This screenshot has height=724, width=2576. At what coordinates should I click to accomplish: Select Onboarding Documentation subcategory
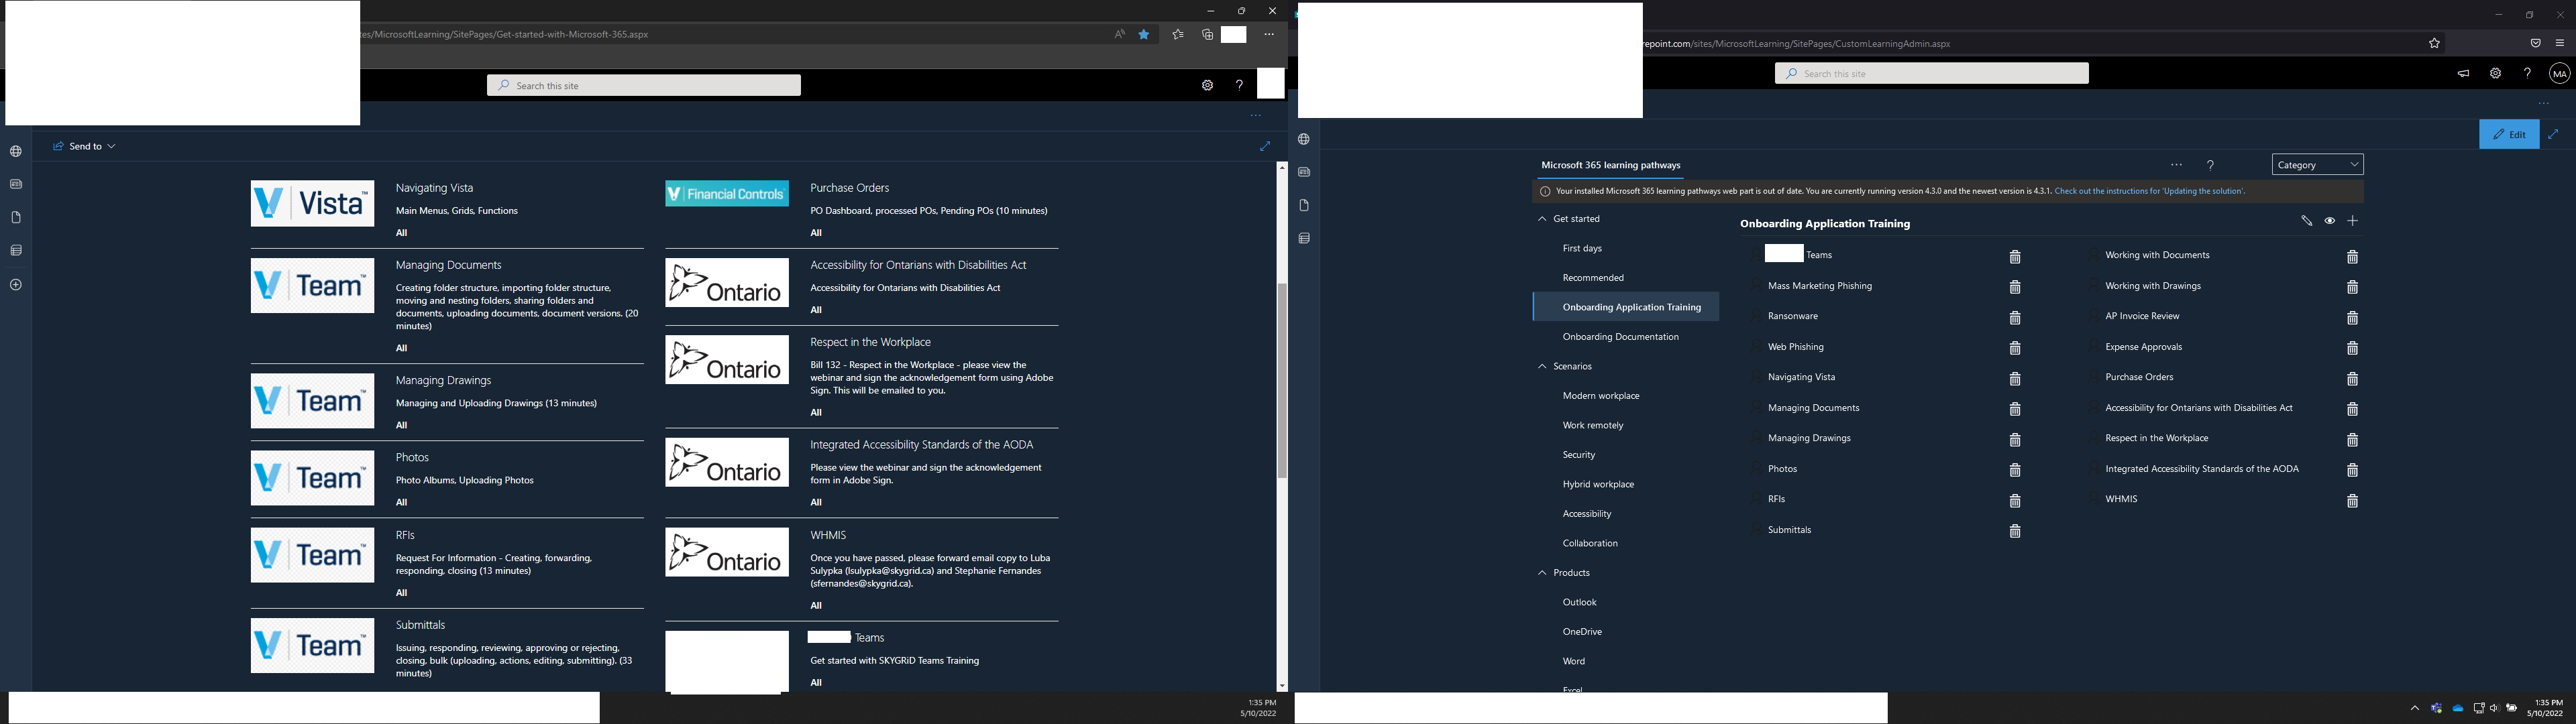click(x=1620, y=337)
